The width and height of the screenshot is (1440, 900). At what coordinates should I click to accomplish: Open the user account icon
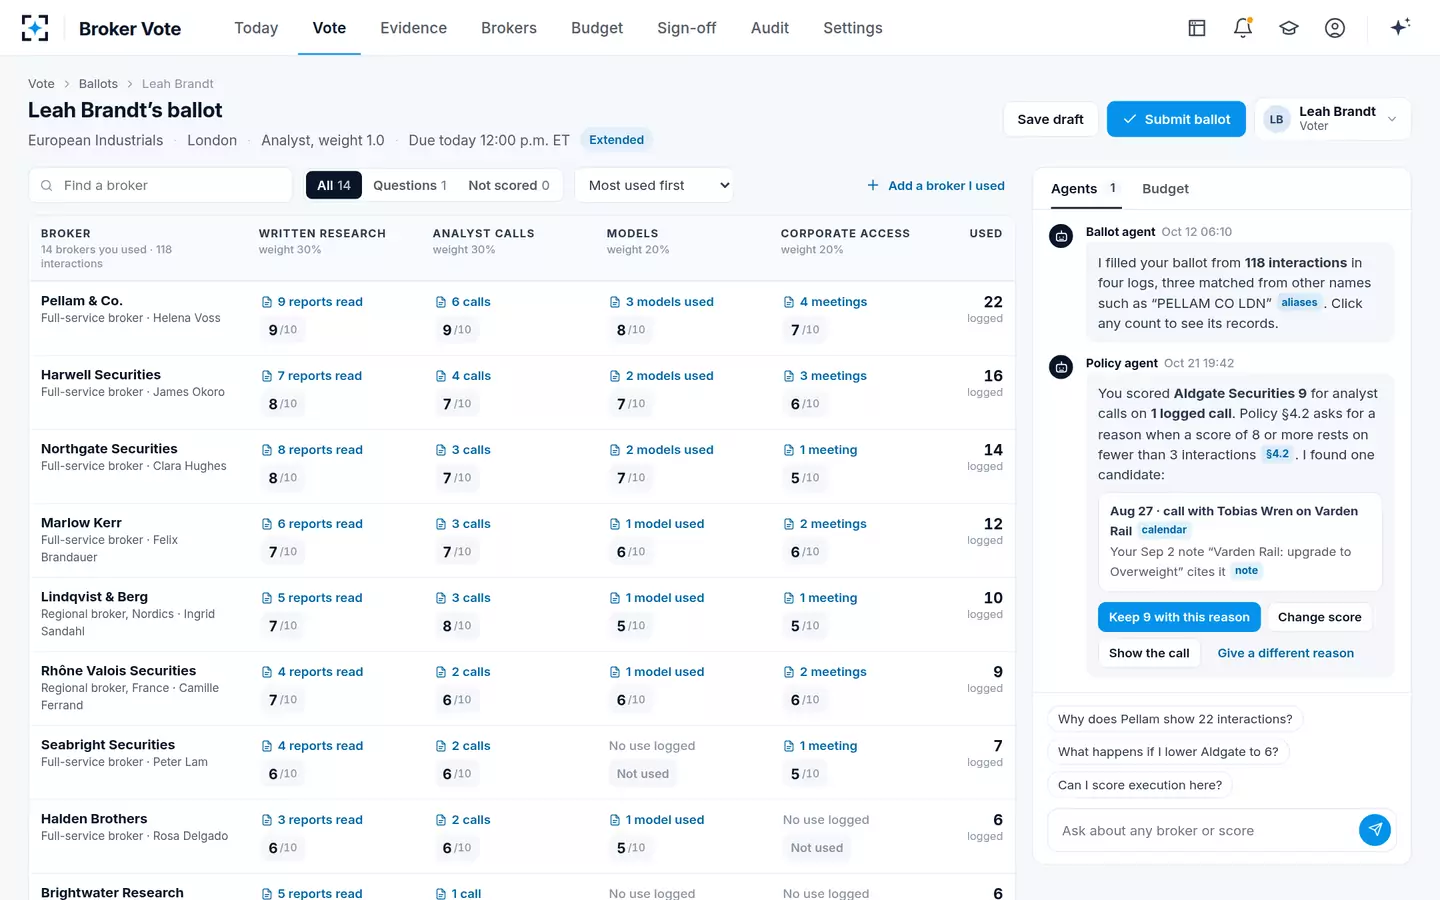(1335, 28)
